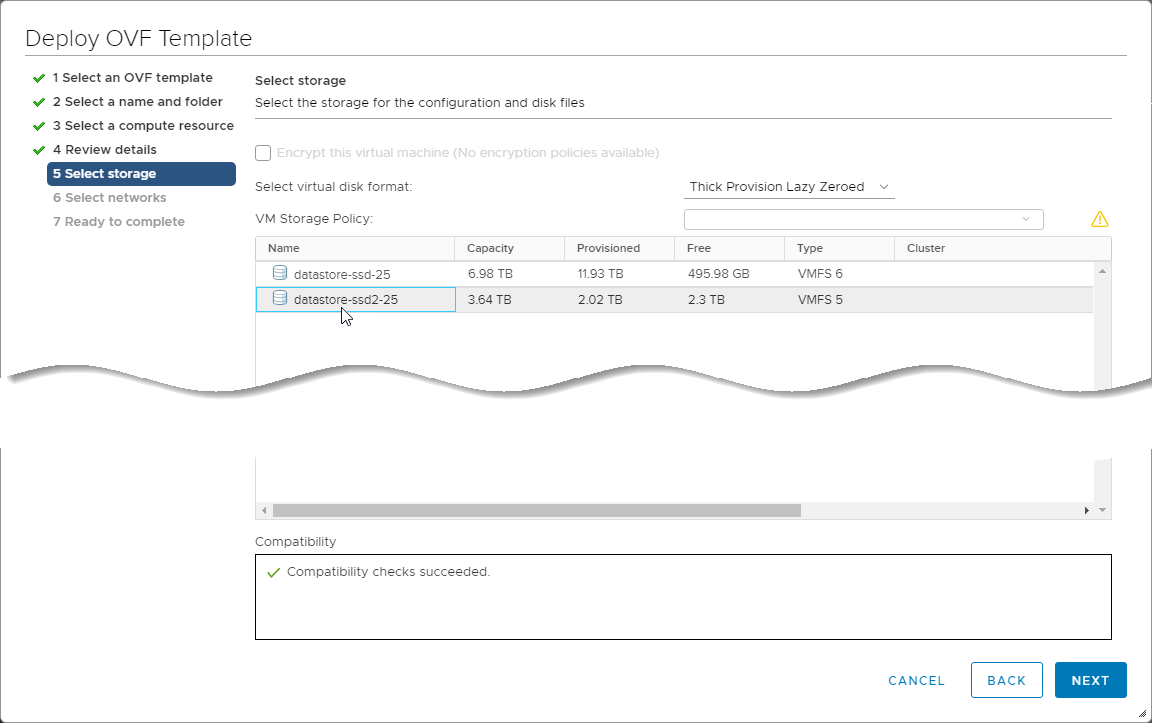1152x723 pixels.
Task: Click the horizontal scrollbar thumb
Action: [x=537, y=511]
